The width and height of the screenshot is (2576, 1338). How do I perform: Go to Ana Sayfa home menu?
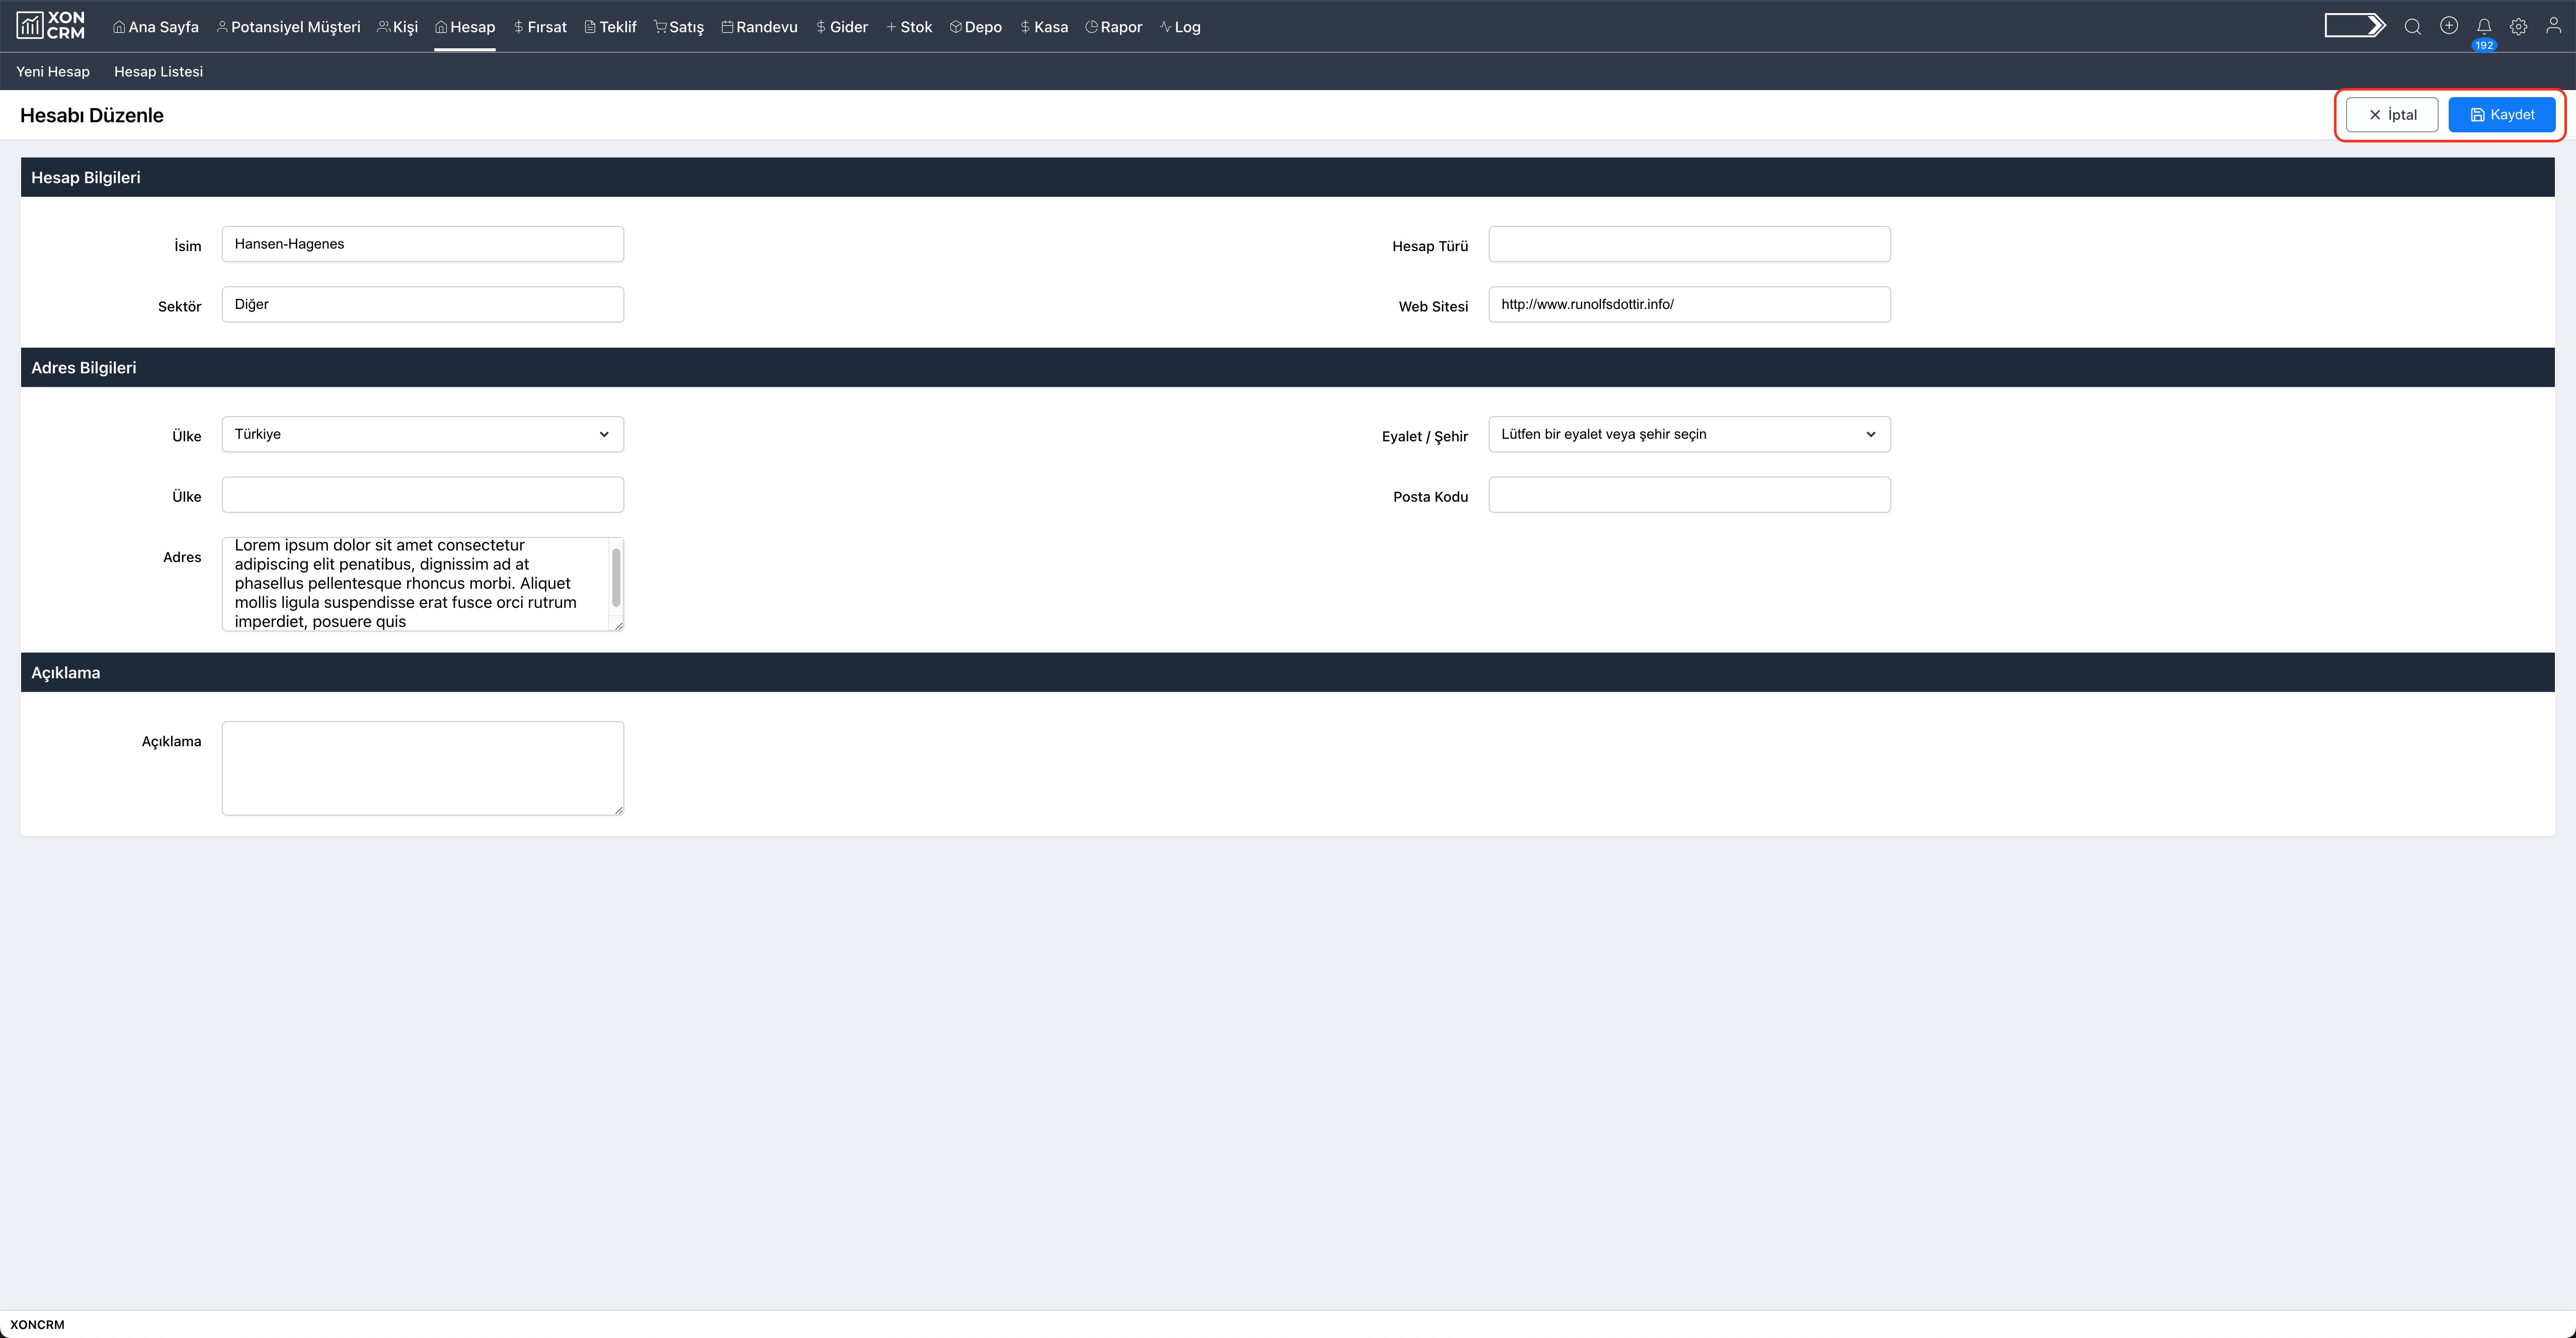point(155,27)
